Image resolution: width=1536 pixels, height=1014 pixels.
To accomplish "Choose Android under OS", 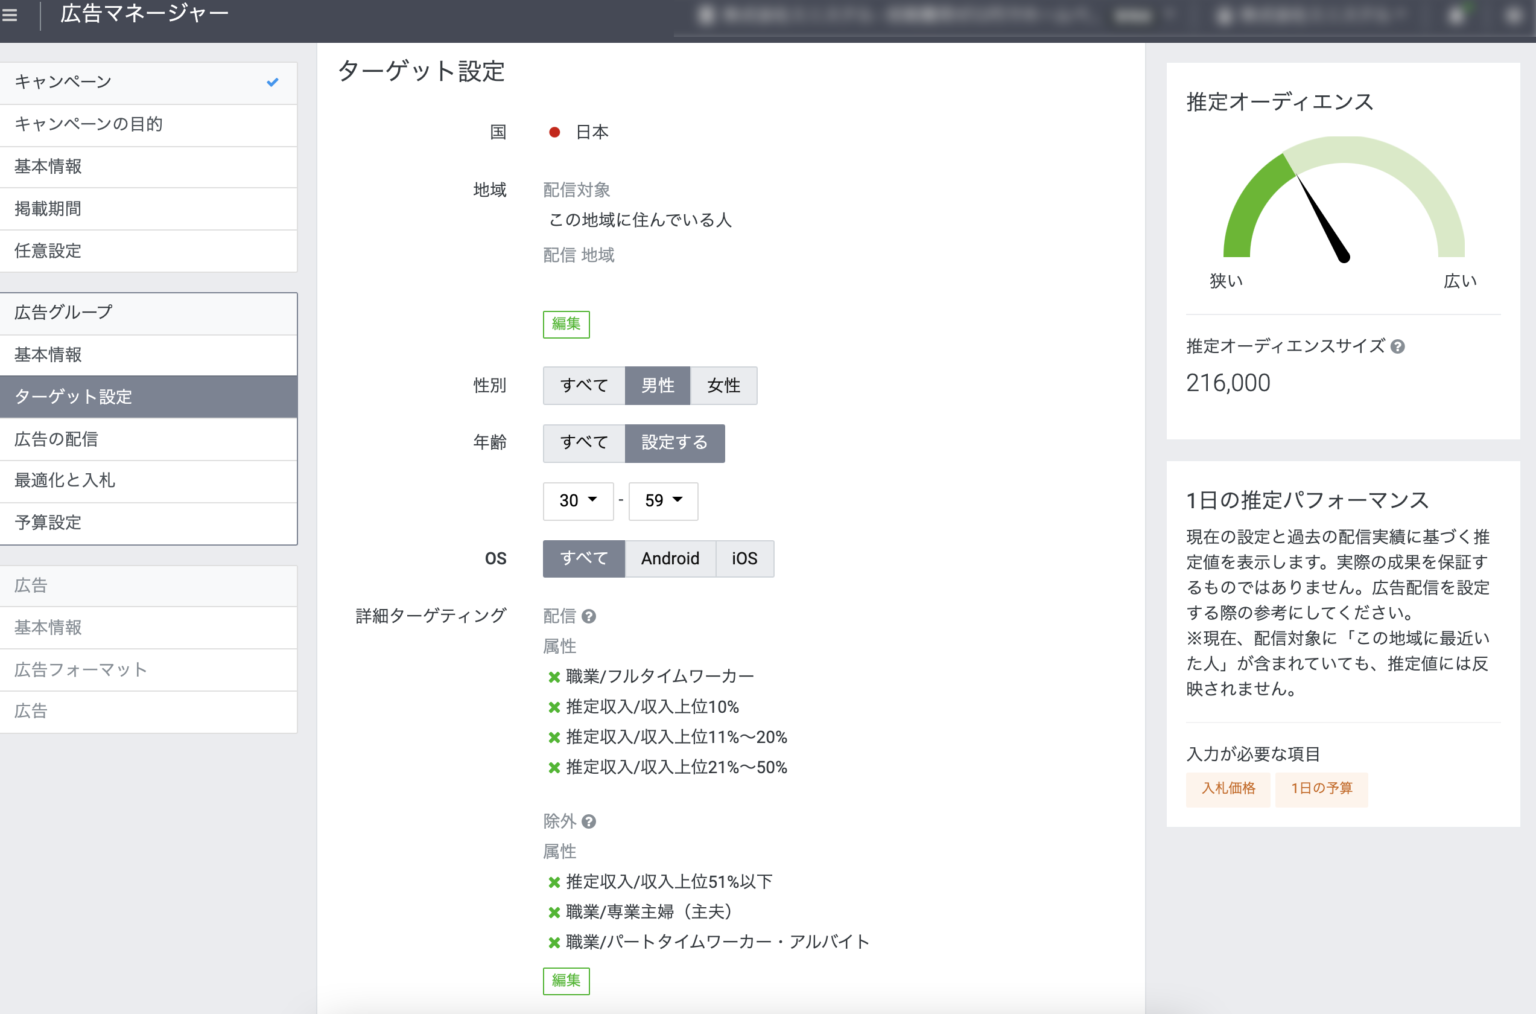I will [670, 559].
